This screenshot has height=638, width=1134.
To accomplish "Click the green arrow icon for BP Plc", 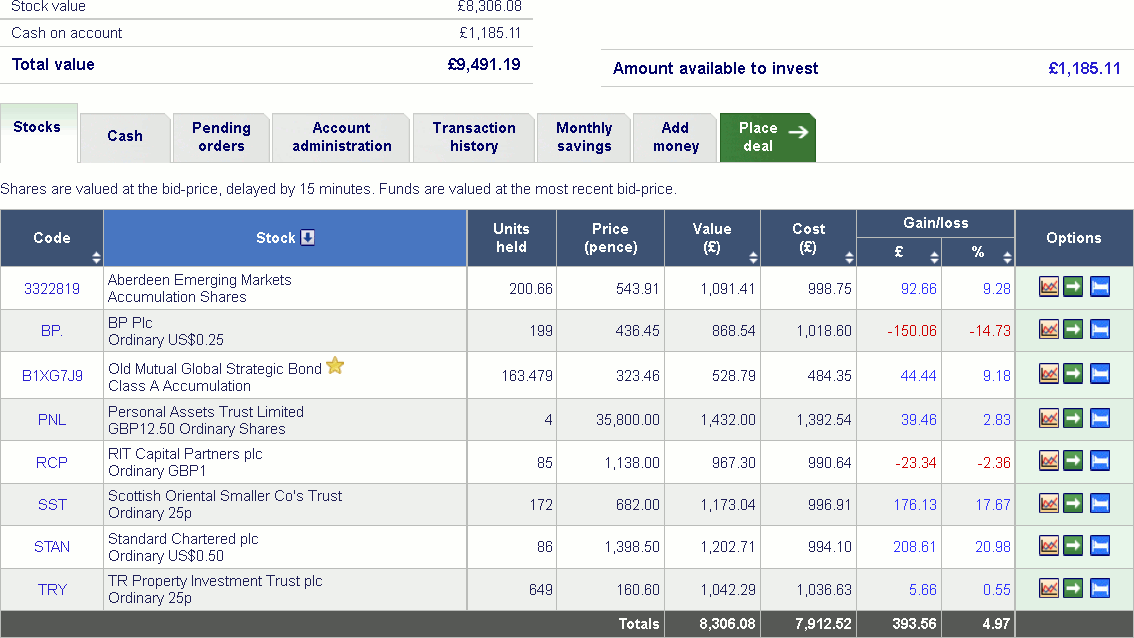I will (x=1073, y=330).
